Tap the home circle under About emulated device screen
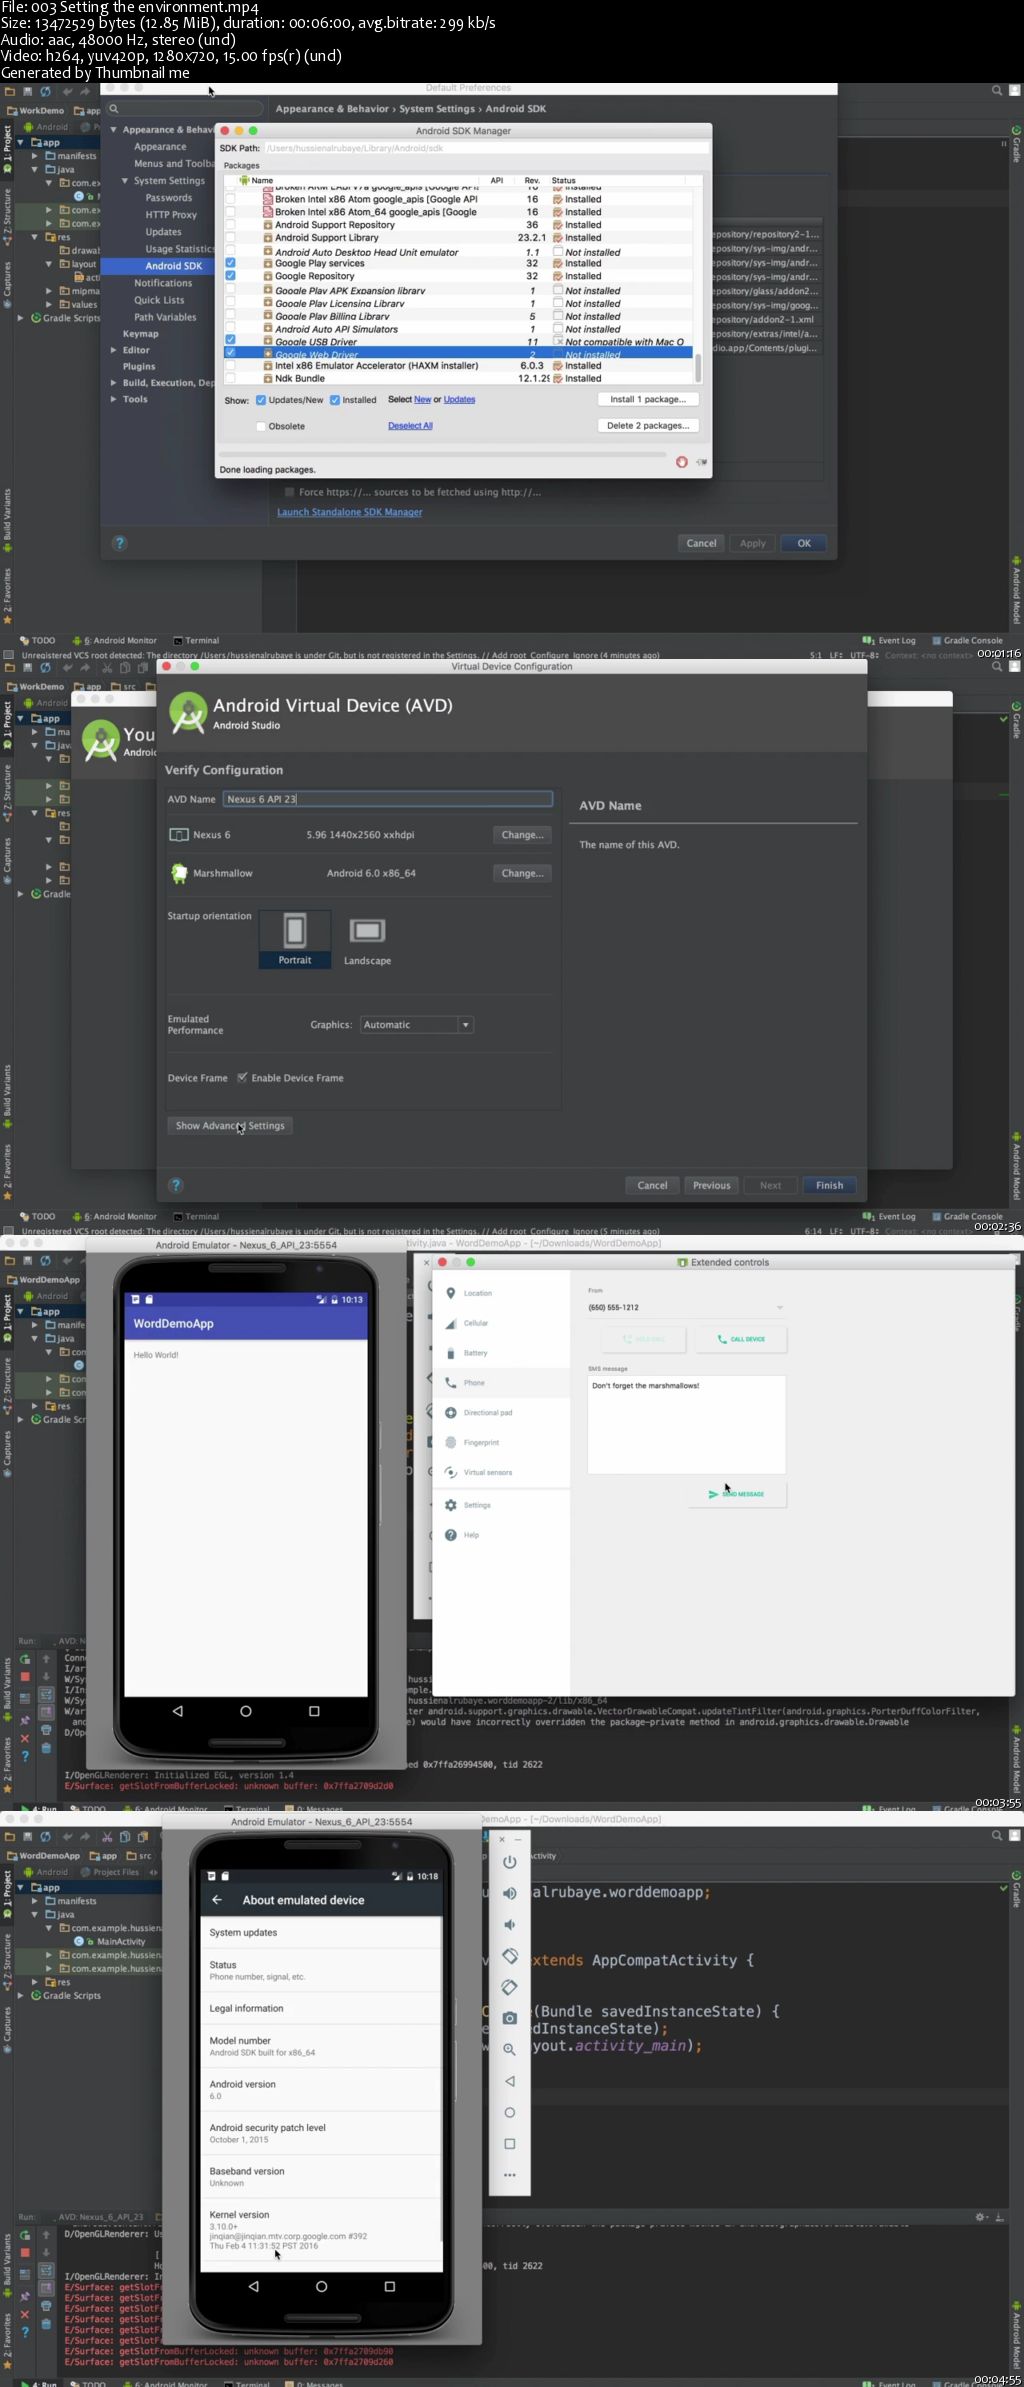This screenshot has width=1024, height=2387. (x=321, y=2286)
